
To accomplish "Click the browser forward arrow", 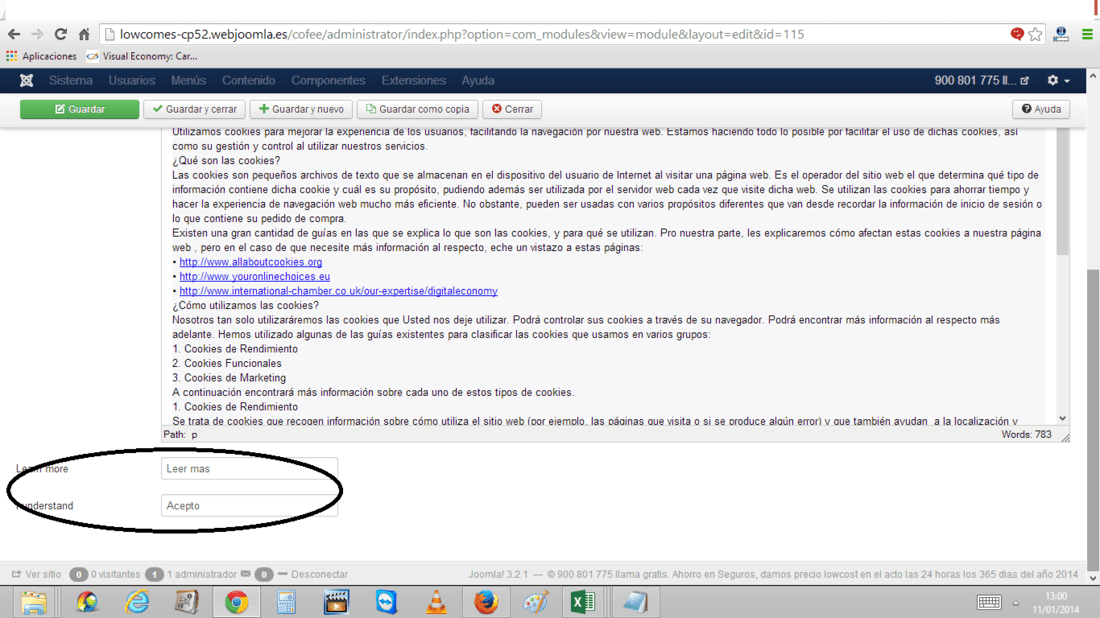I will pos(37,34).
